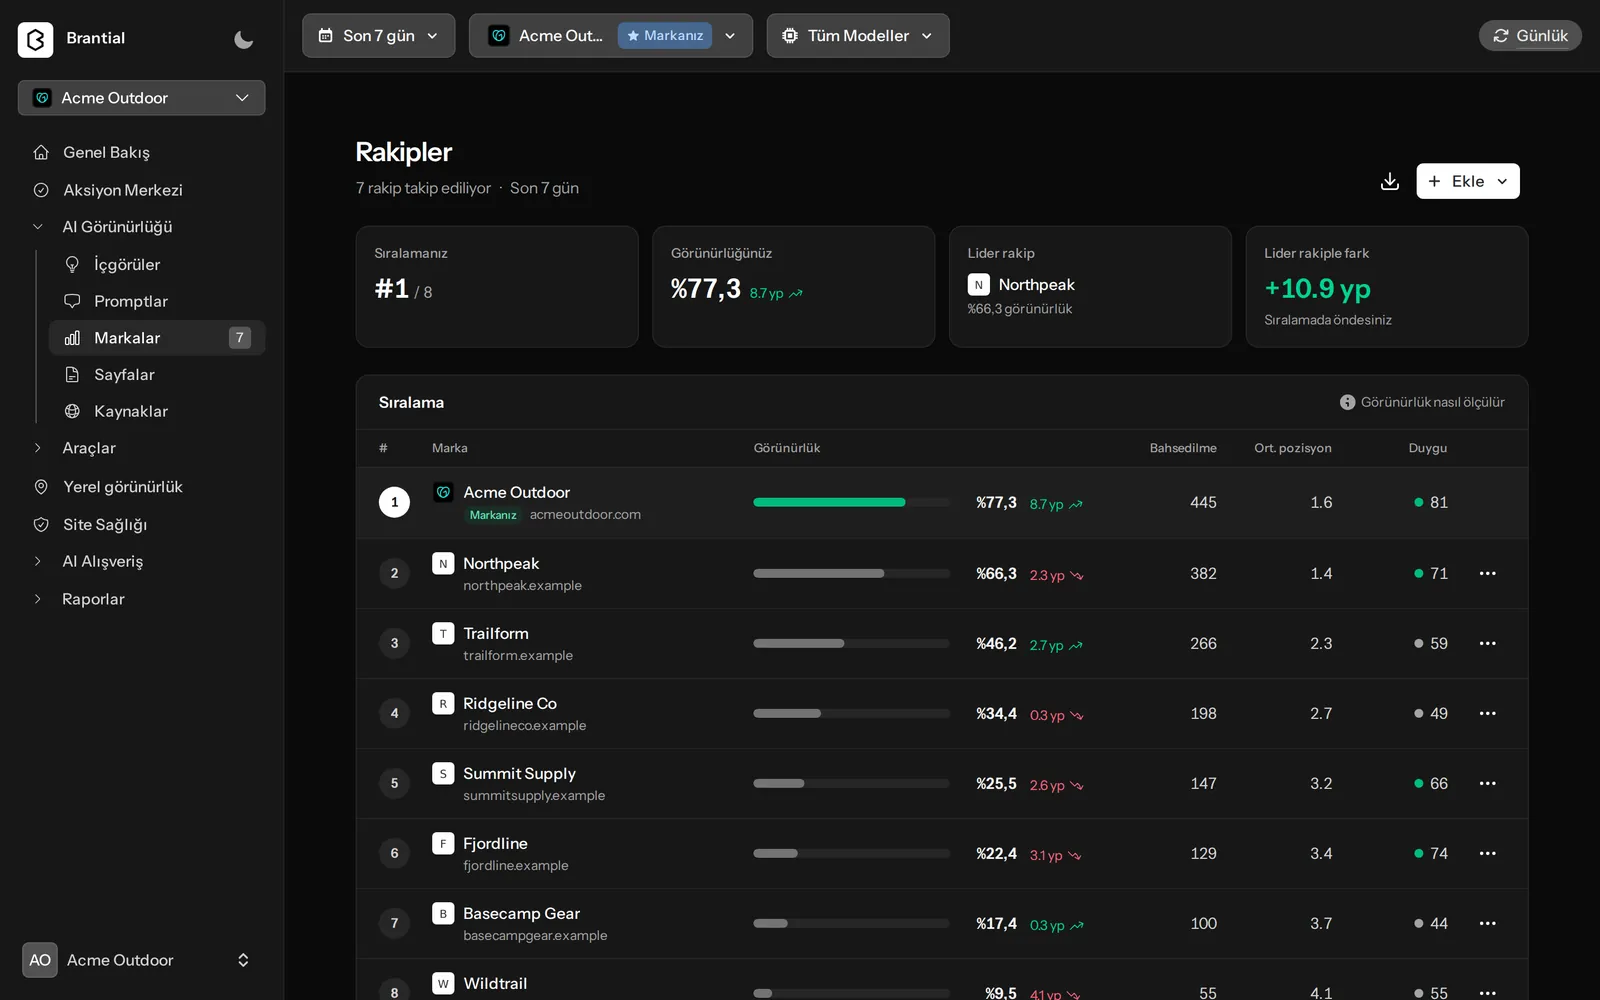Click the Ekle button
Viewport: 1600px width, 1000px height.
[1468, 181]
